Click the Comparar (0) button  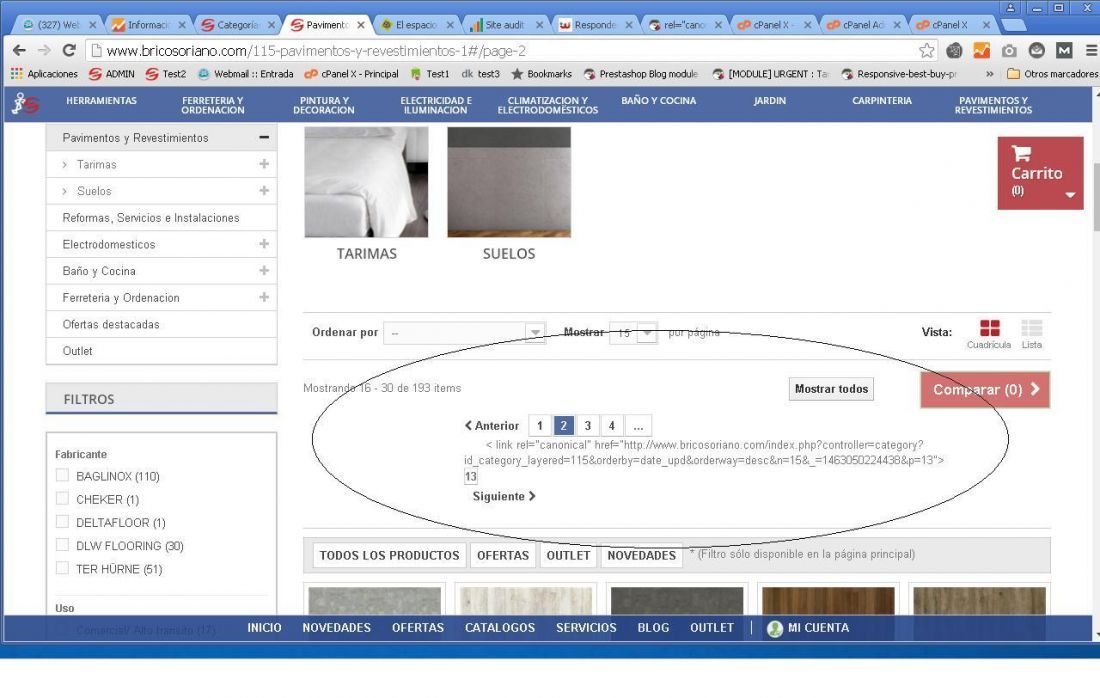pos(985,389)
